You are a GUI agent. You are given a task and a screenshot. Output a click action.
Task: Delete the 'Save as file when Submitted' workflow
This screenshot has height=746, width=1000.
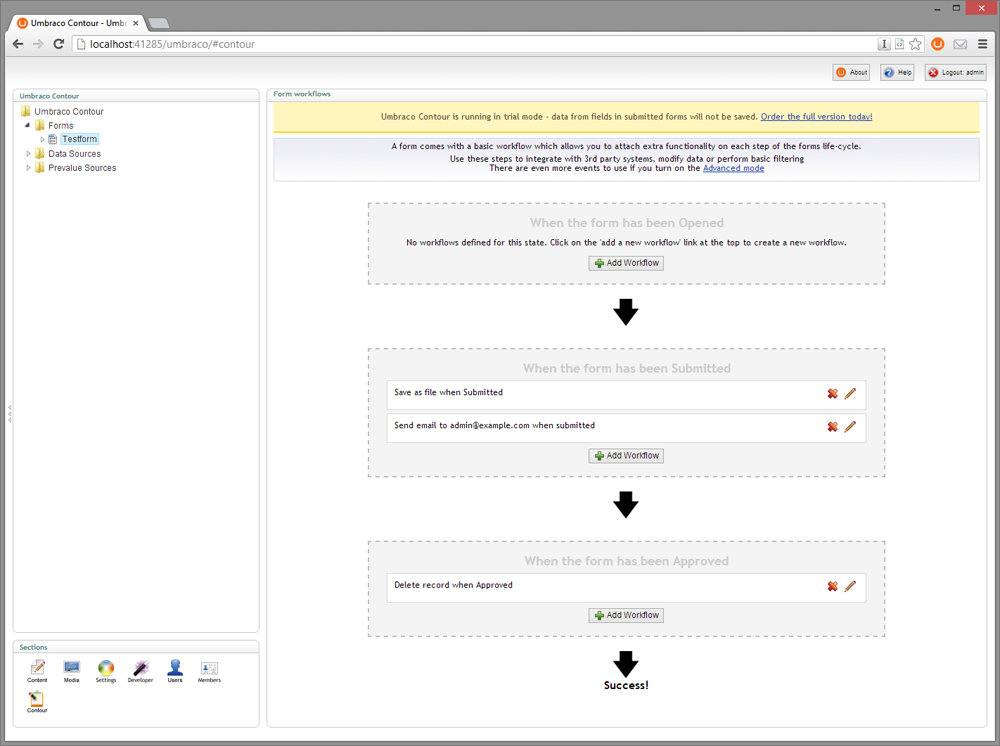pyautogui.click(x=832, y=393)
